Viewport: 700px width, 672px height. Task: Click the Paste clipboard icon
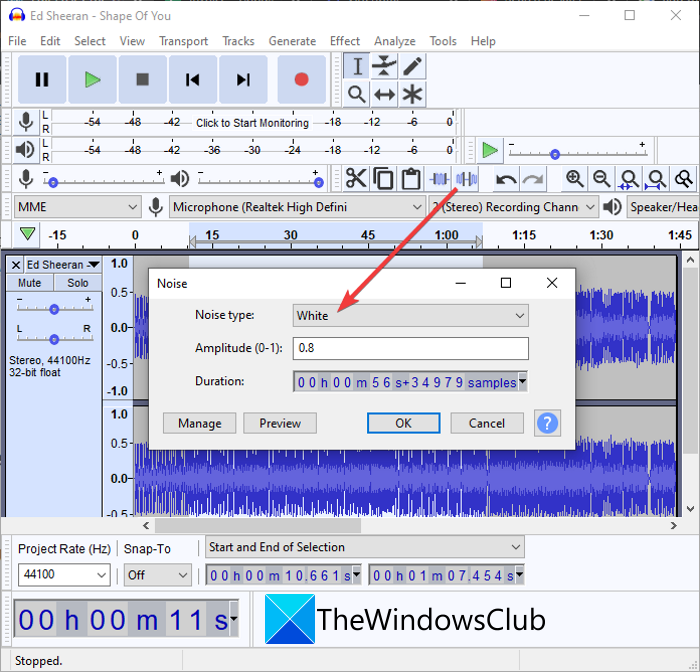pyautogui.click(x=411, y=179)
